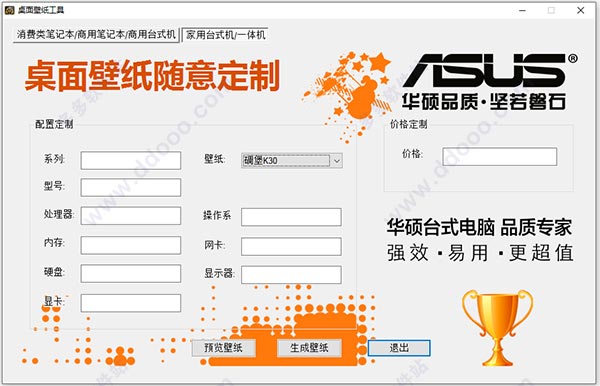The width and height of the screenshot is (600, 386).
Task: Click the 硬盘 input box
Action: point(131,274)
